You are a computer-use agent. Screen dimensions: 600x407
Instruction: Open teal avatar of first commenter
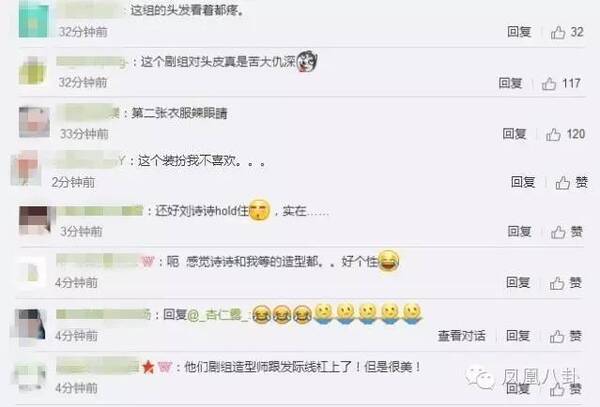tap(34, 19)
